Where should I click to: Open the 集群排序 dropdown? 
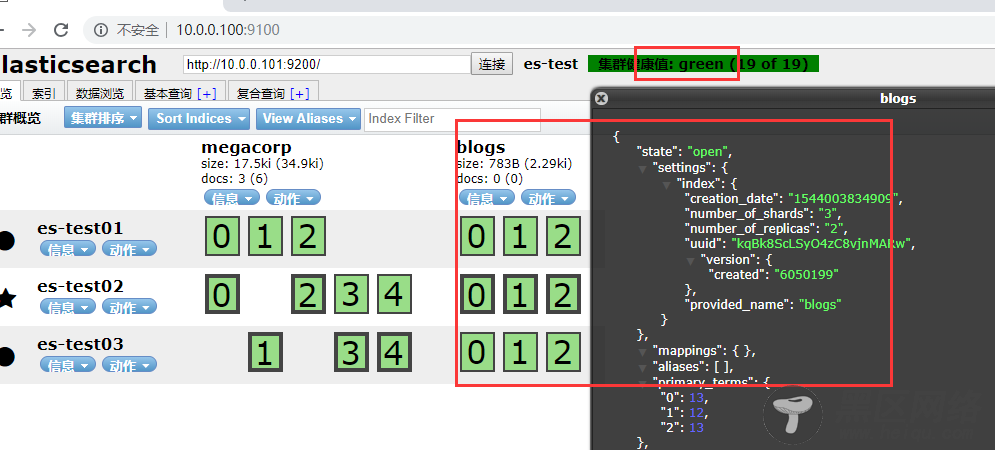tap(103, 118)
